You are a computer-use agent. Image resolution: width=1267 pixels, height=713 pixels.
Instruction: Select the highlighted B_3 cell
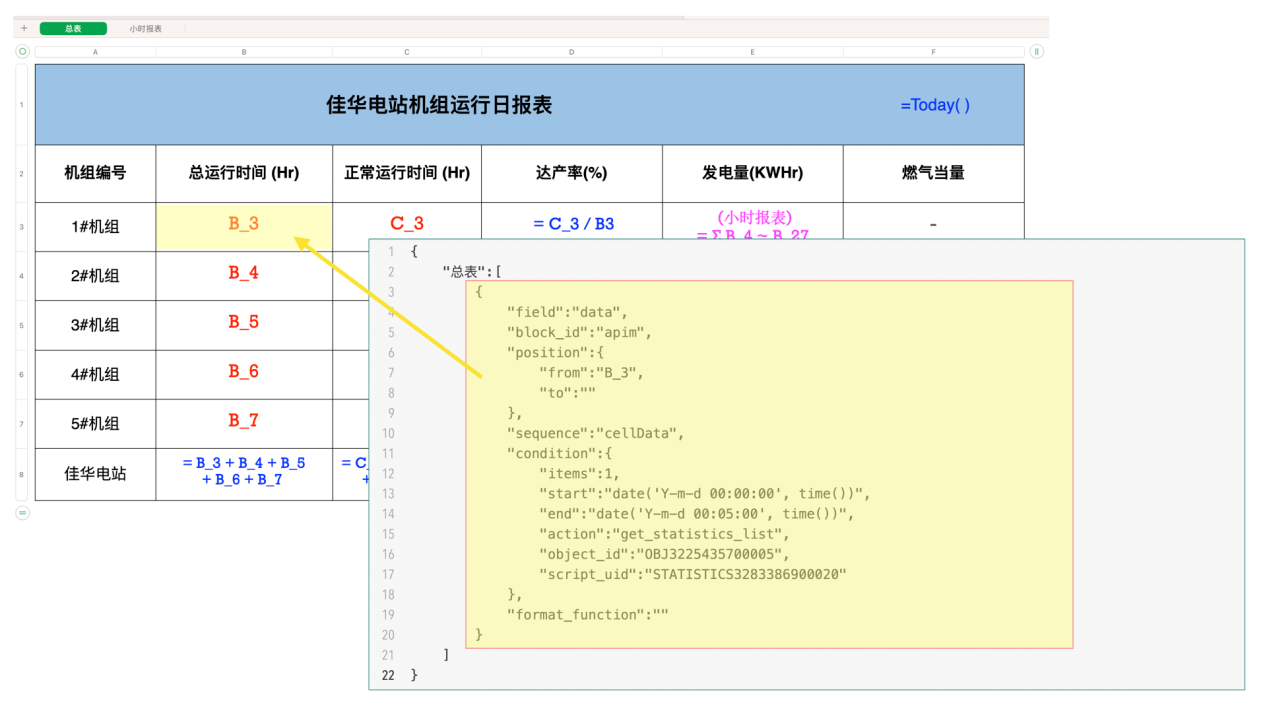pyautogui.click(x=244, y=224)
